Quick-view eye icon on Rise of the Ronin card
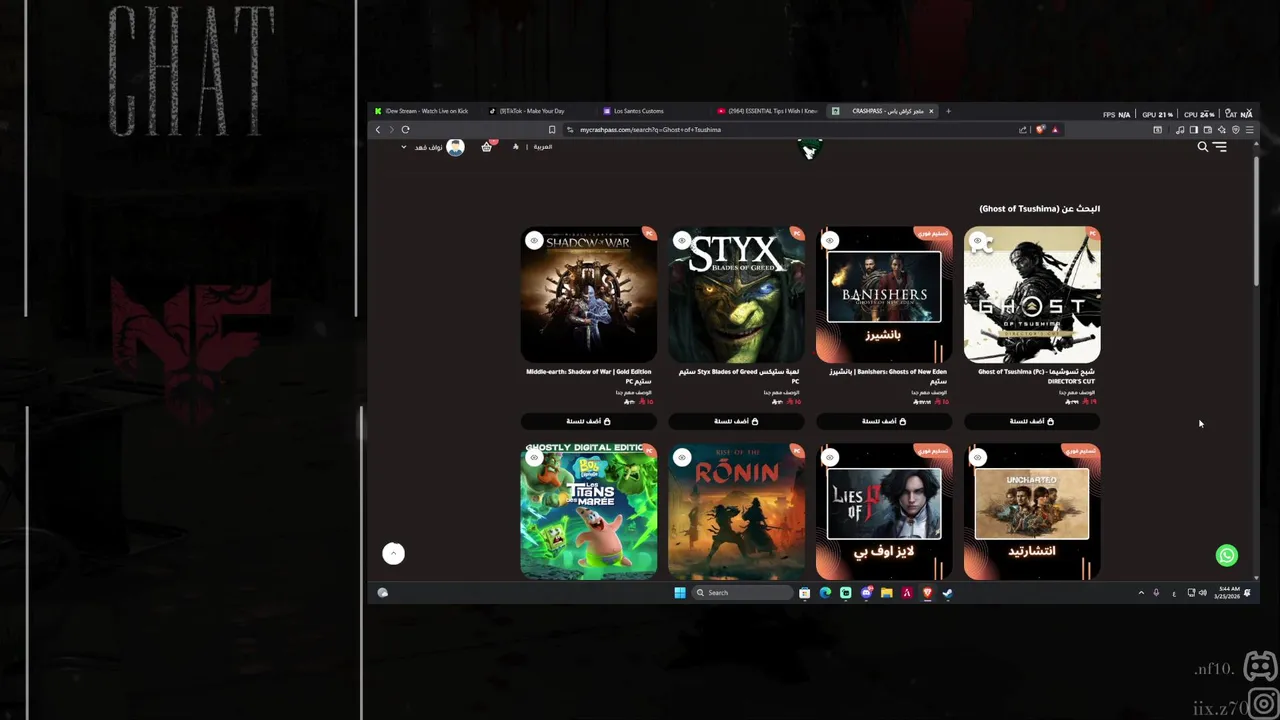The image size is (1280, 720). click(x=682, y=458)
